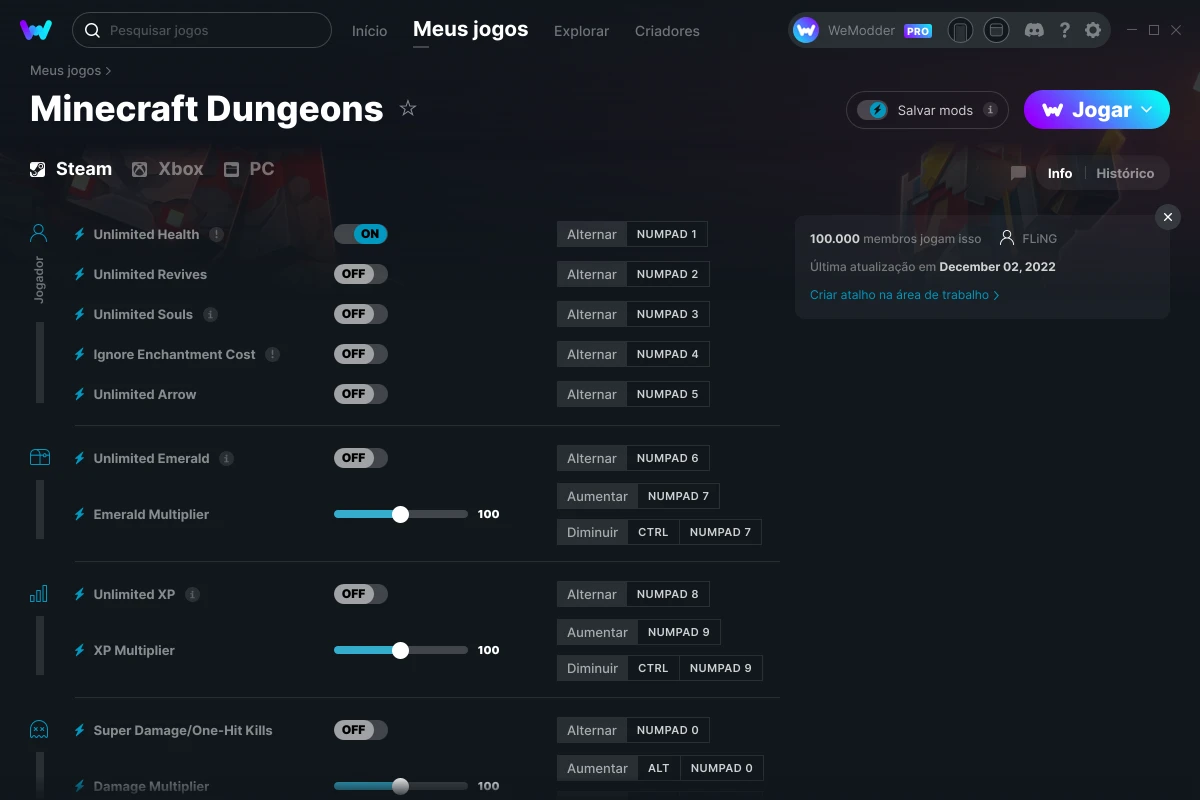Screen dimensions: 1200x800
Task: Disable the Unlimited Health toggle
Action: [x=360, y=233]
